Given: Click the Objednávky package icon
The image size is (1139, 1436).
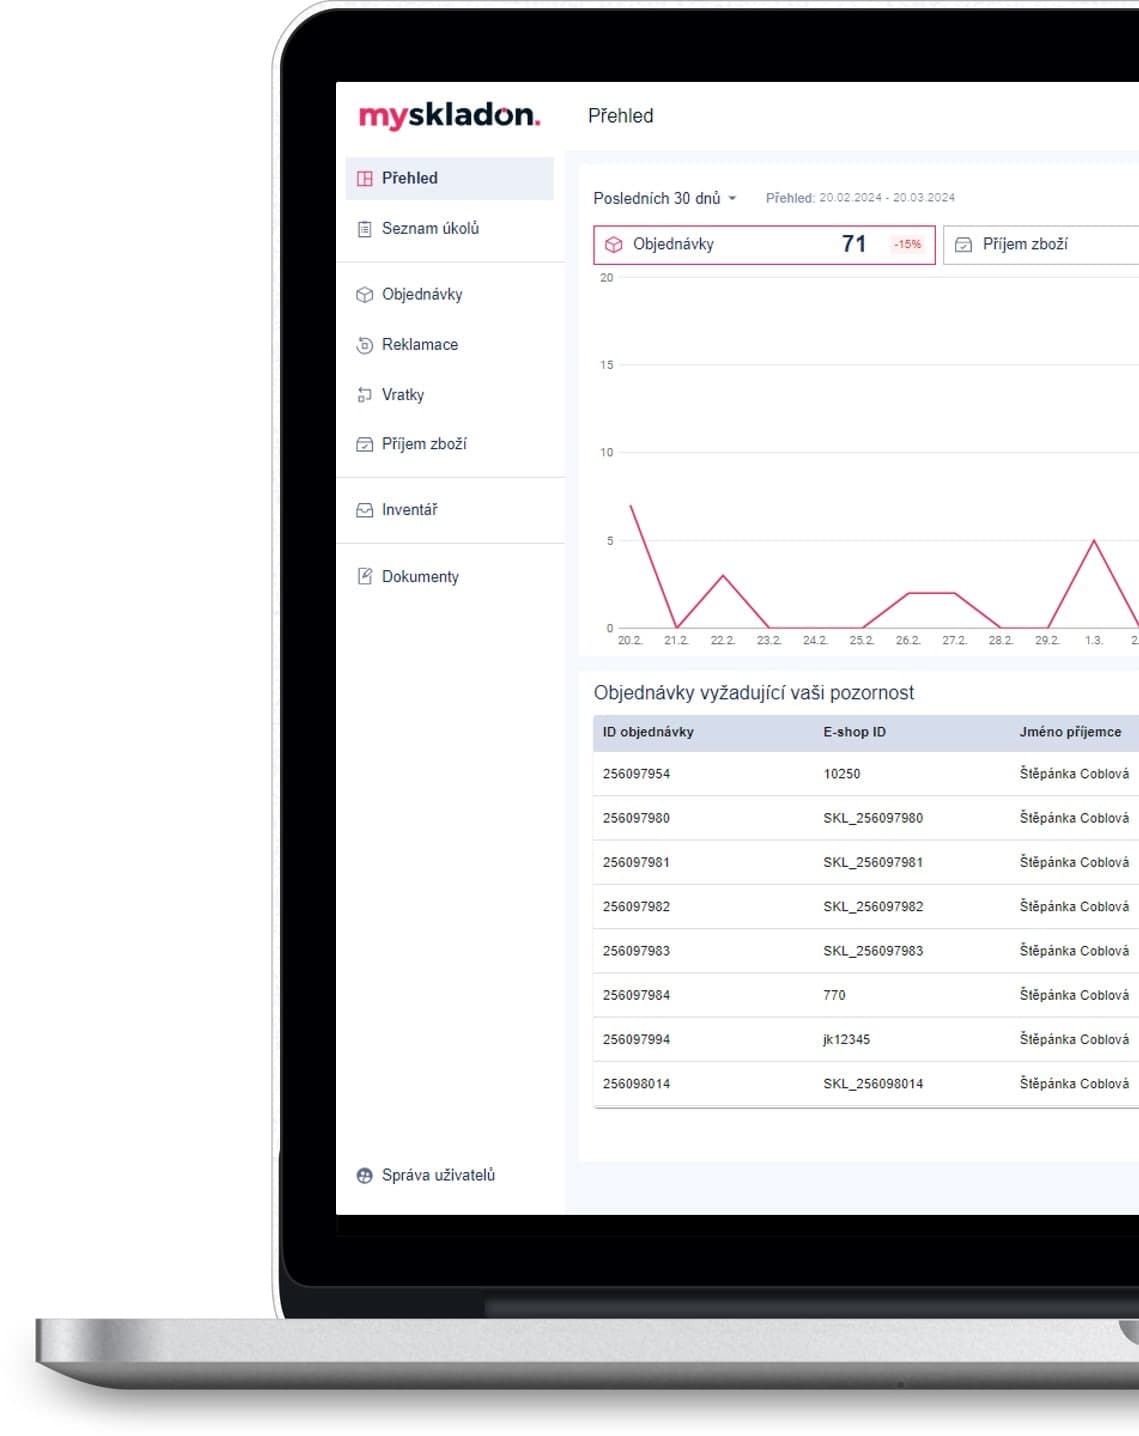Looking at the screenshot, I should point(364,294).
